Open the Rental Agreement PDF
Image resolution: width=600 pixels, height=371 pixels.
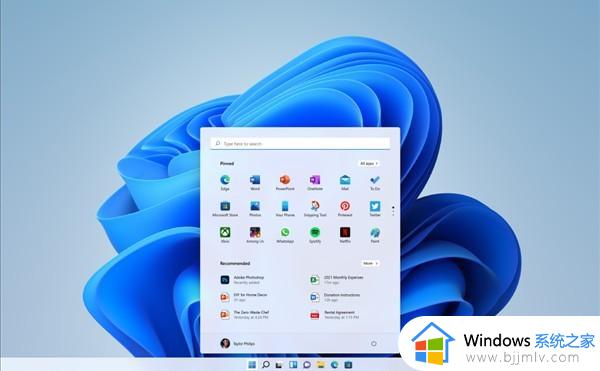(334, 315)
